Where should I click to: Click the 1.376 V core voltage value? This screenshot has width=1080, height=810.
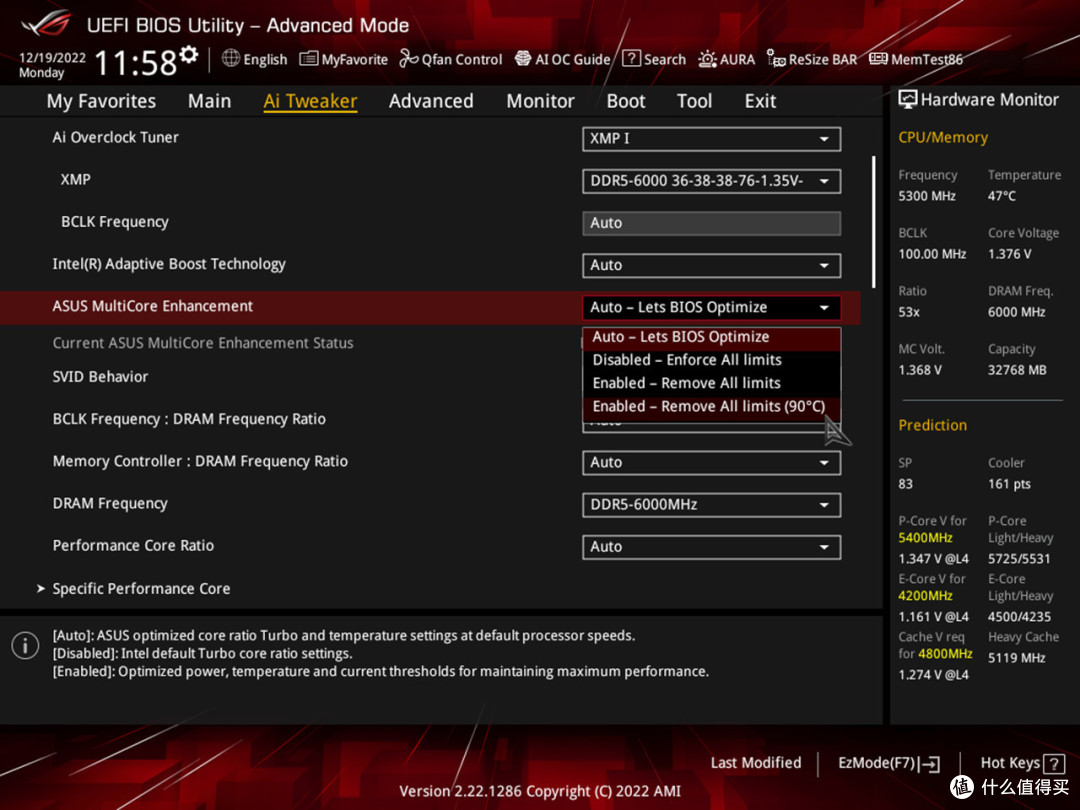tap(1010, 254)
